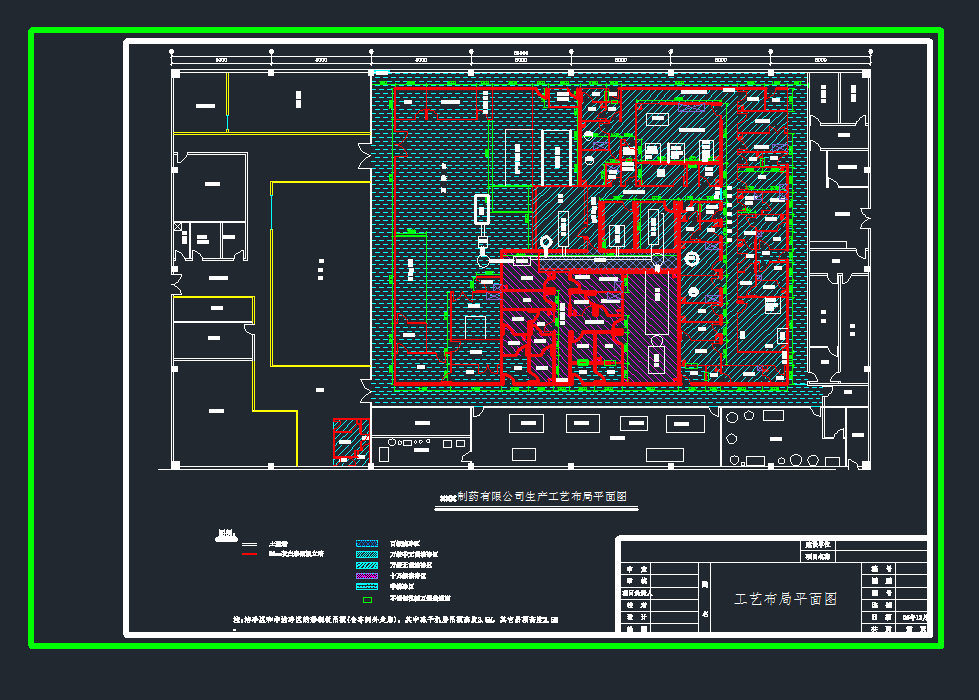This screenshot has width=979, height=700.
Task: Select the green rectangle outline legend symbol
Action: [366, 600]
